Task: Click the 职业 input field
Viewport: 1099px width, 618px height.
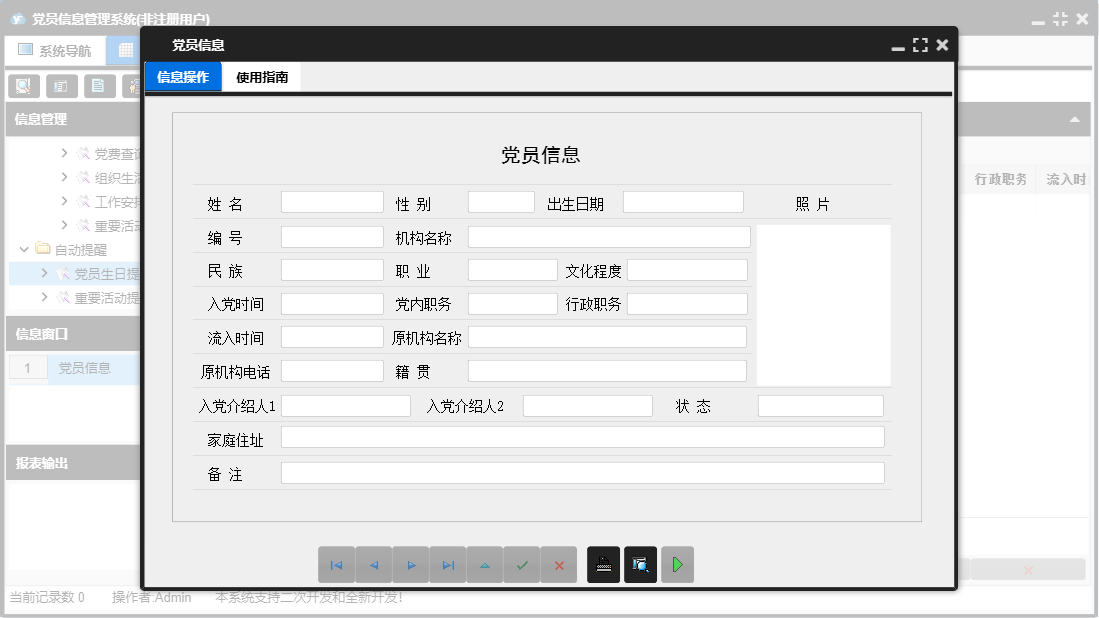Action: (512, 270)
